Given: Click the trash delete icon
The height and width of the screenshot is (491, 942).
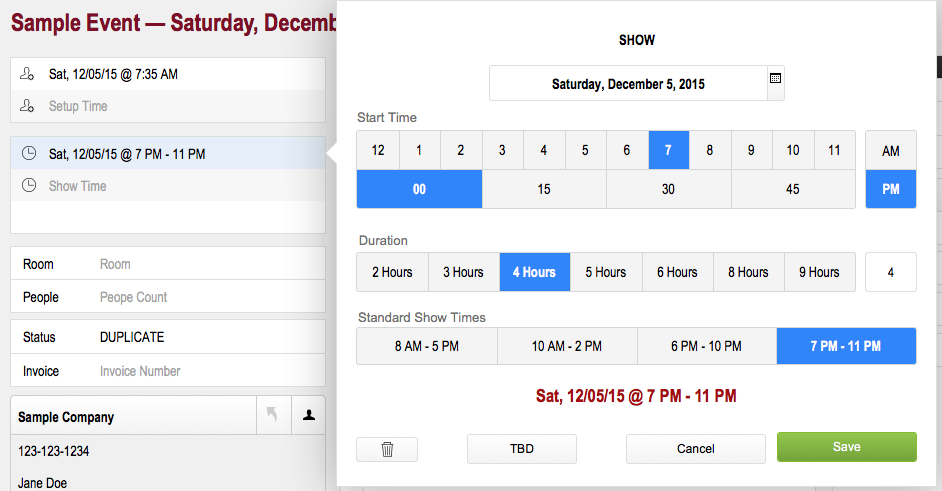Looking at the screenshot, I should [387, 449].
